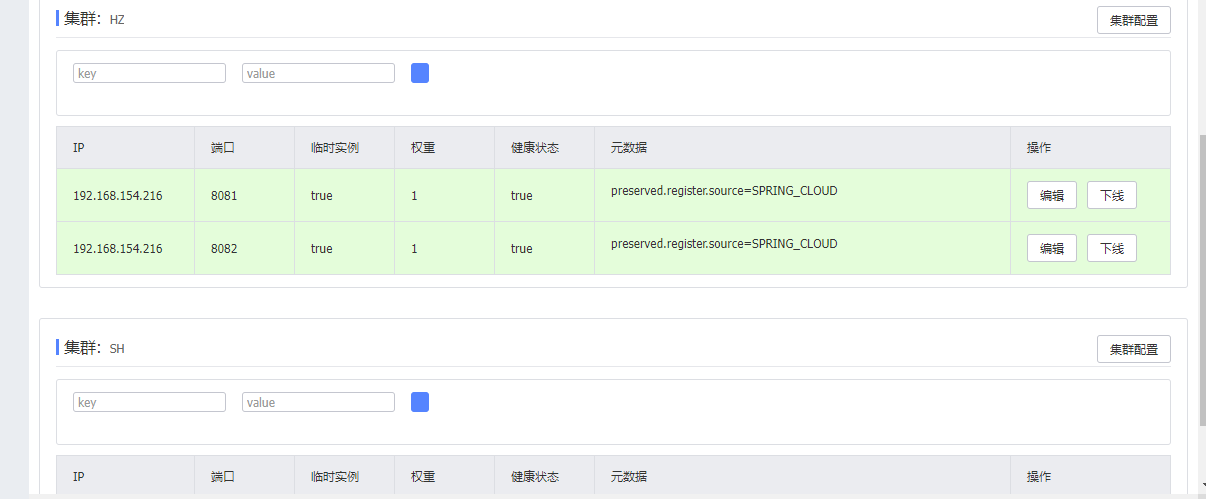The image size is (1206, 499).
Task: Focus the value field in HZ cluster
Action: (x=318, y=73)
